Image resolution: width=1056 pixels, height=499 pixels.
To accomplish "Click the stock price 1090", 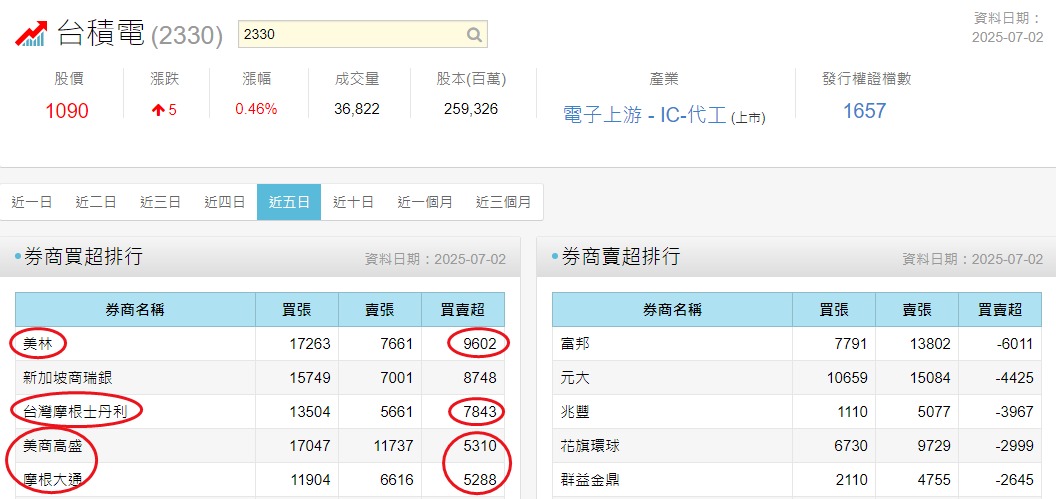I will pos(67,111).
